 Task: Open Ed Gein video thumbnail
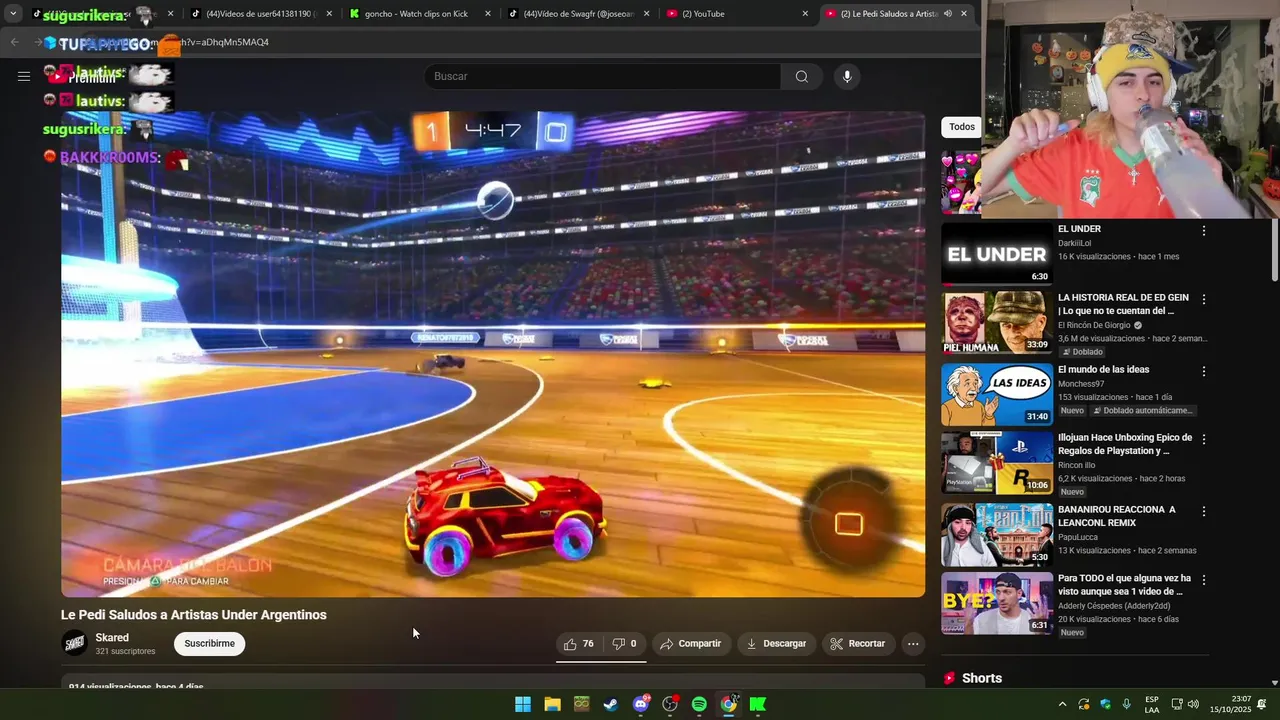click(x=997, y=323)
